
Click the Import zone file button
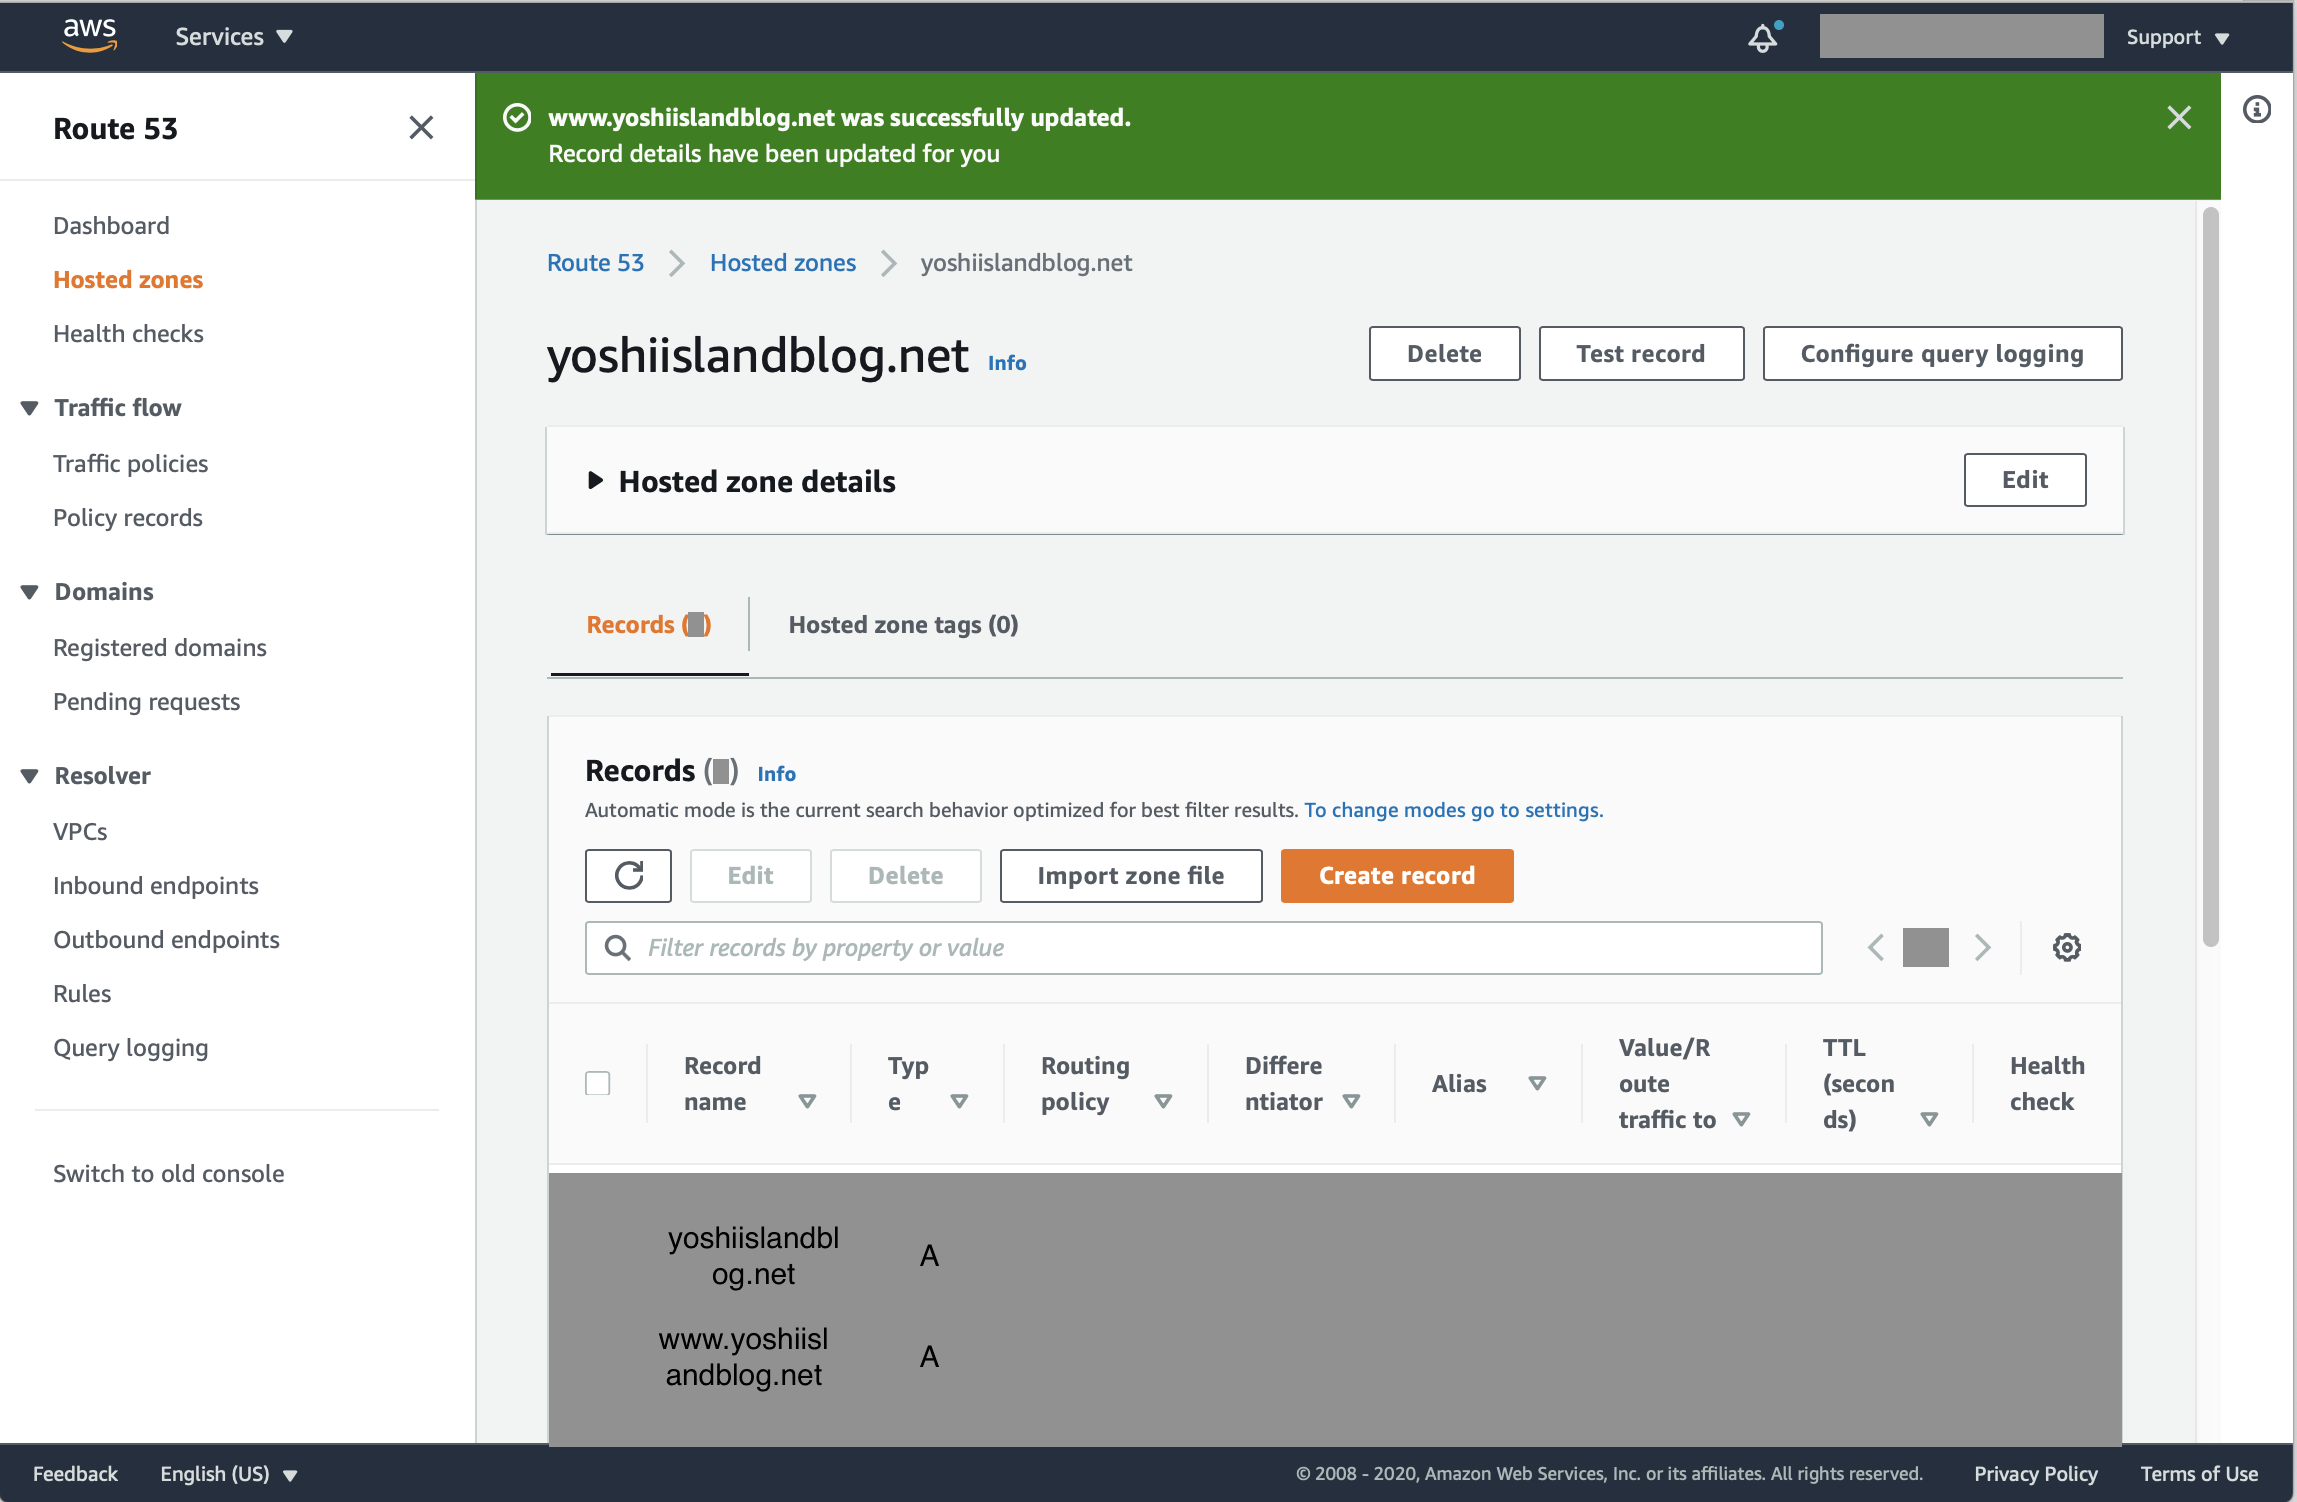tap(1131, 876)
